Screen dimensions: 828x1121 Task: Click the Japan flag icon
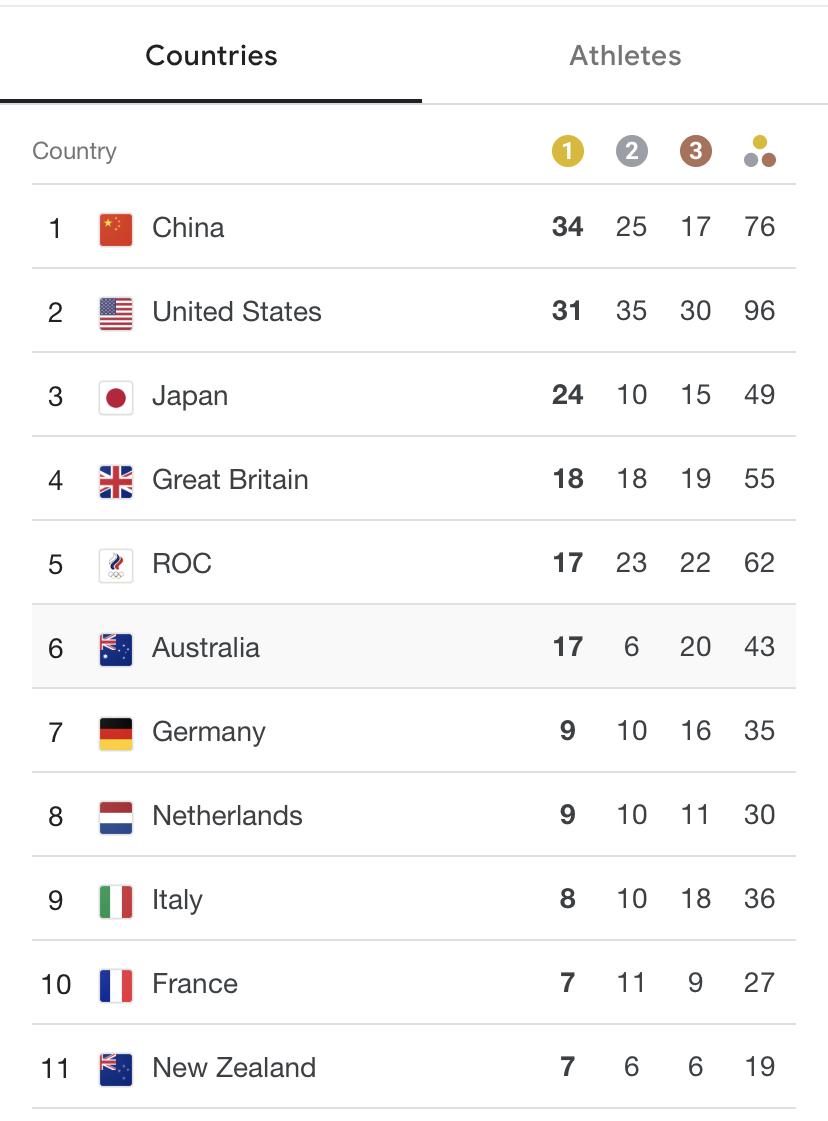[x=116, y=397]
